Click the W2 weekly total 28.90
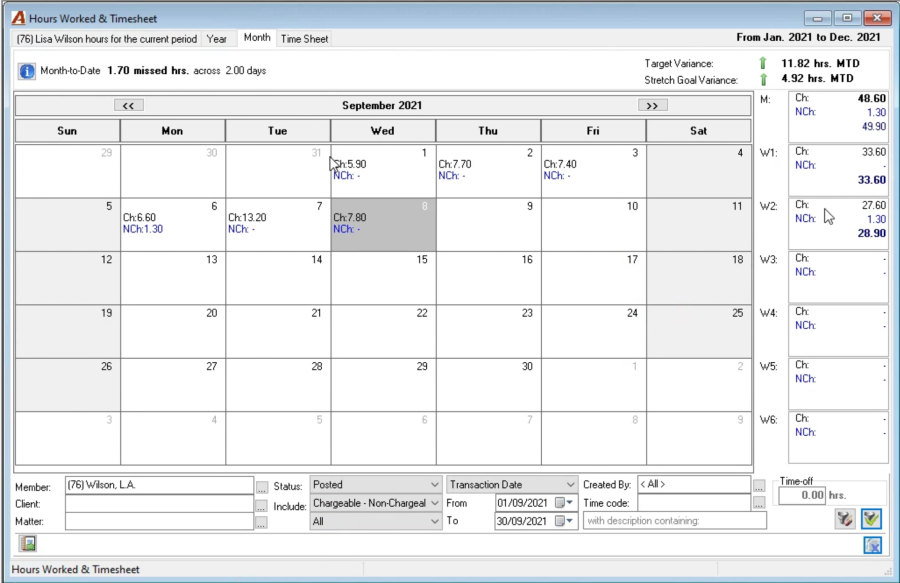 click(871, 234)
